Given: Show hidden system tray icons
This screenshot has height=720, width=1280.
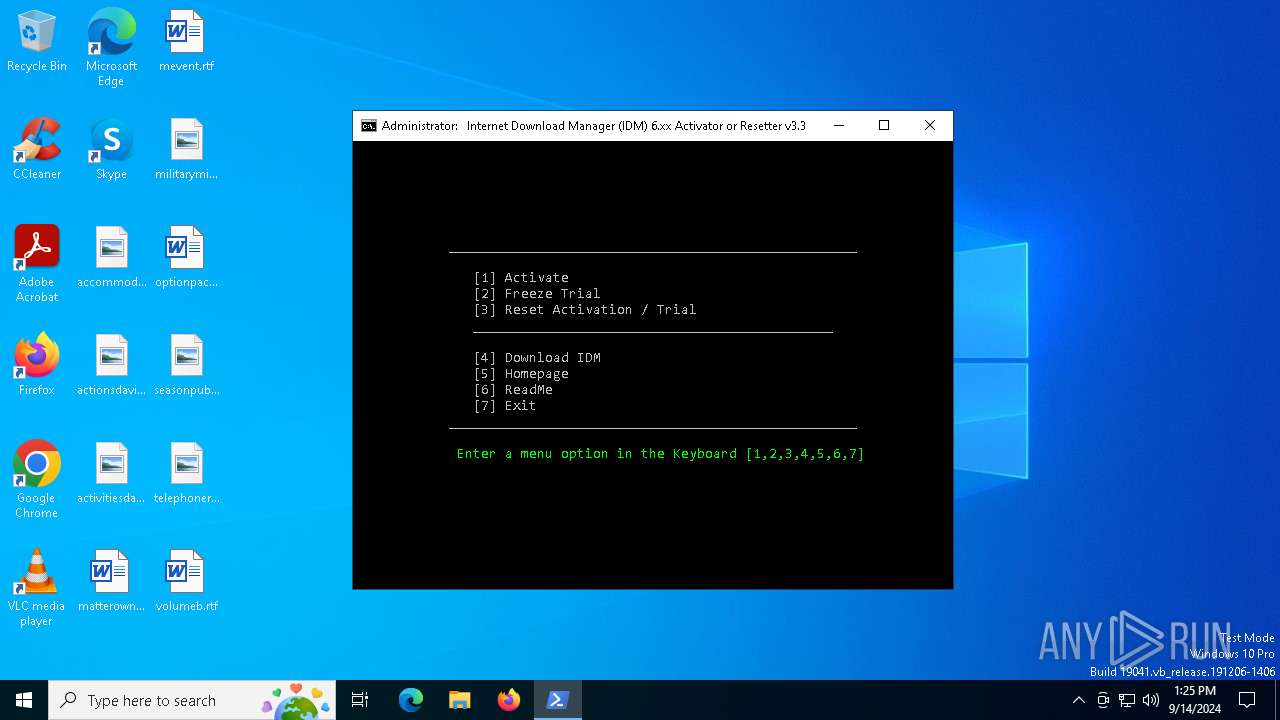Looking at the screenshot, I should (x=1078, y=700).
